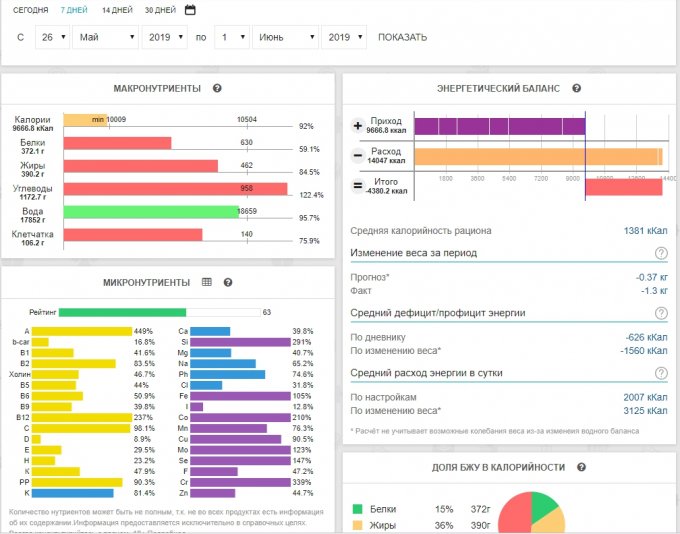The image size is (680, 534).
Task: Open end month dropdown showing Июнь
Action: tap(284, 37)
